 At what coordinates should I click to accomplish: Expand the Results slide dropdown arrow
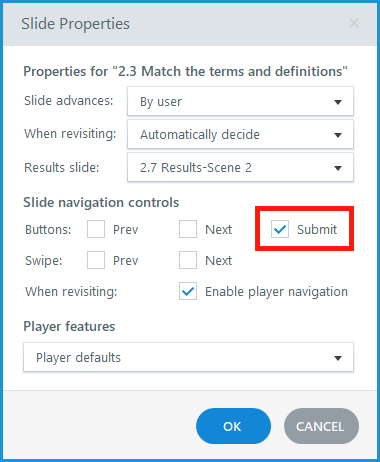pos(338,168)
